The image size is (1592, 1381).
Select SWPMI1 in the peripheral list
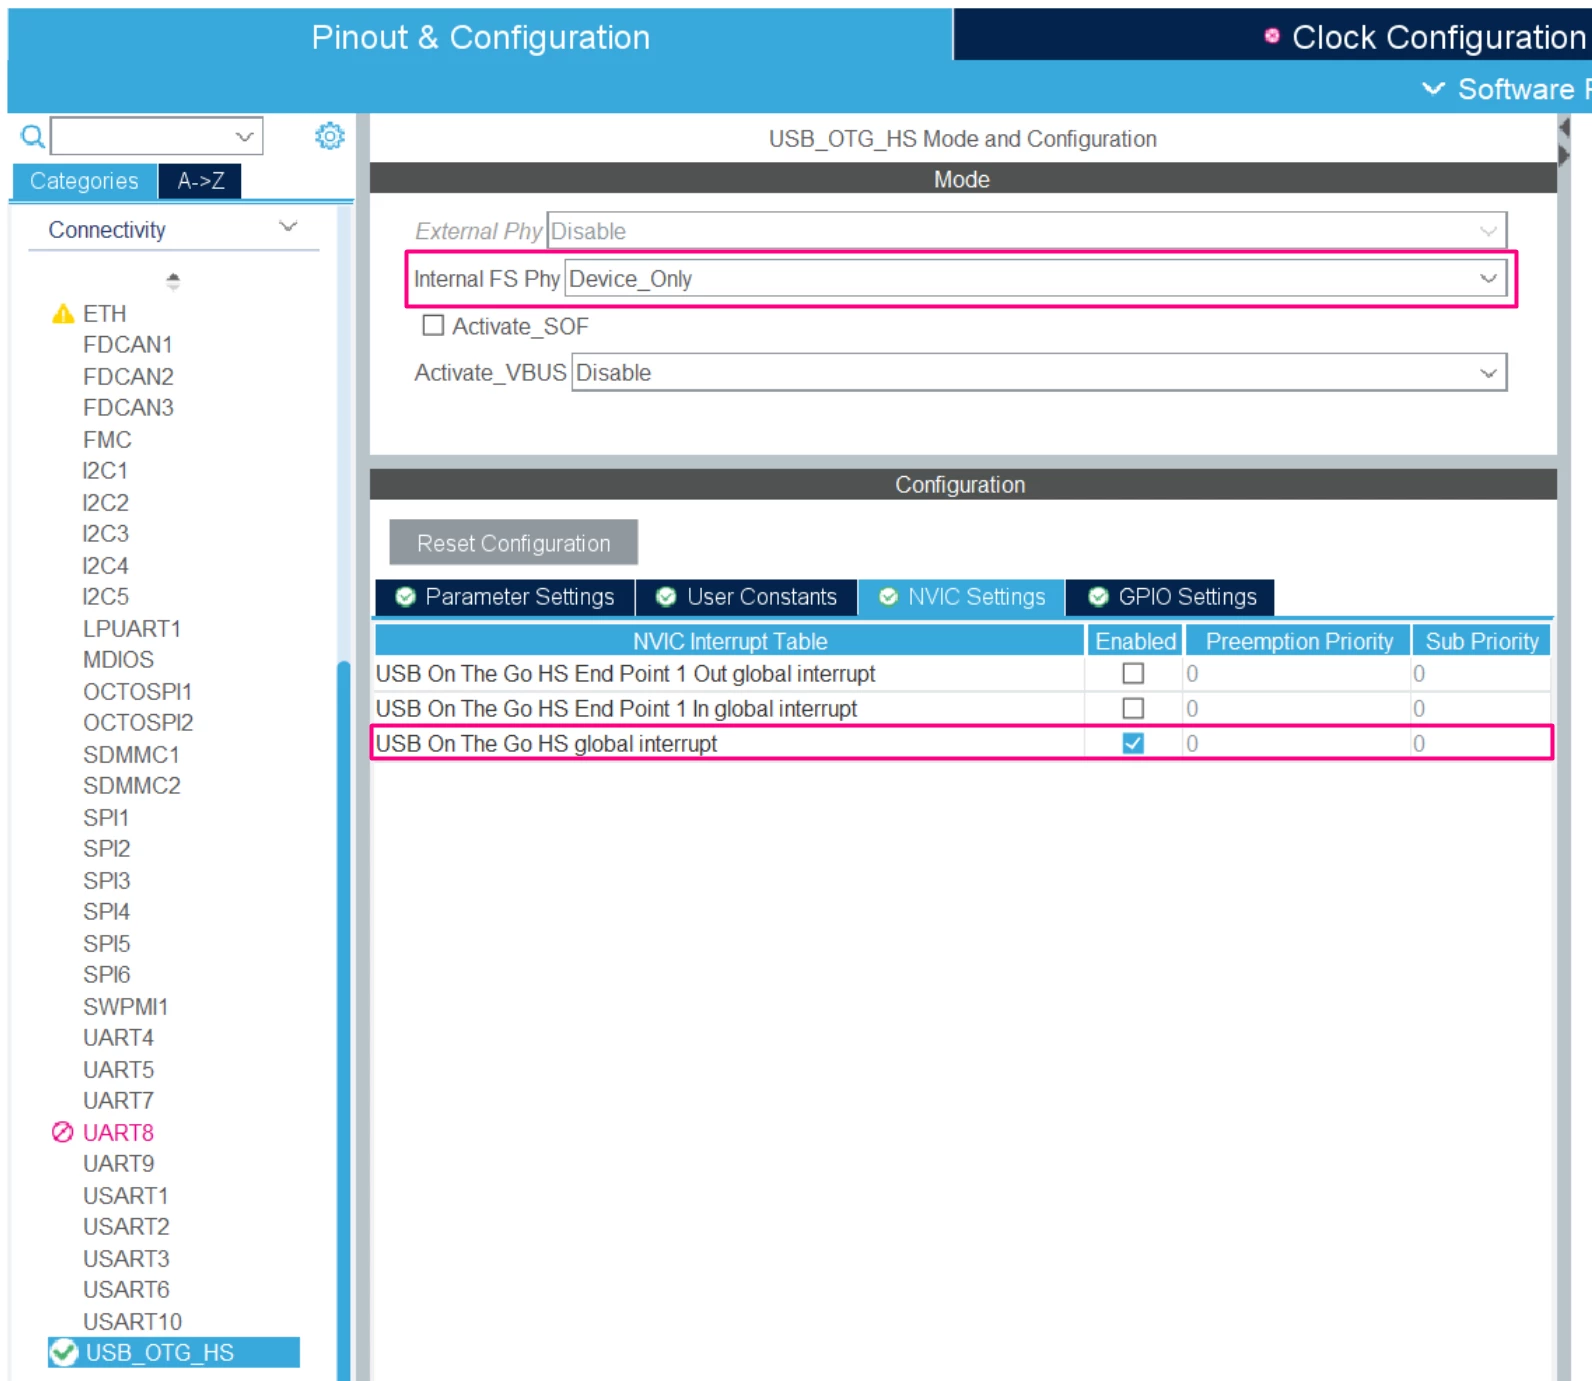[125, 1007]
